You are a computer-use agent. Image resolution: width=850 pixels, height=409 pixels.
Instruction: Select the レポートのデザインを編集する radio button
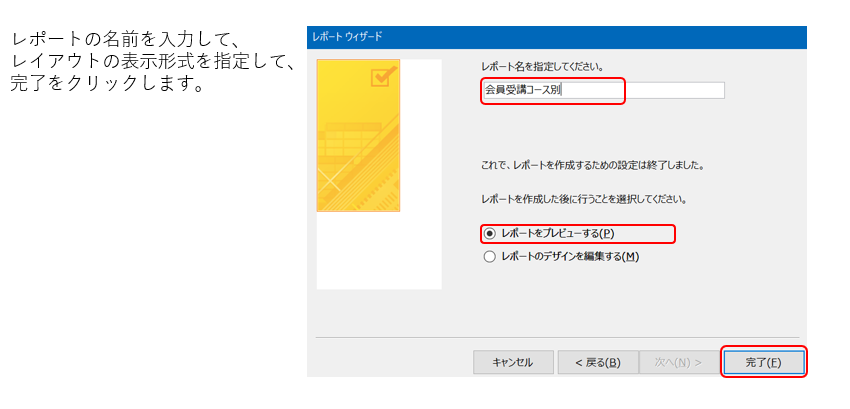pos(490,256)
